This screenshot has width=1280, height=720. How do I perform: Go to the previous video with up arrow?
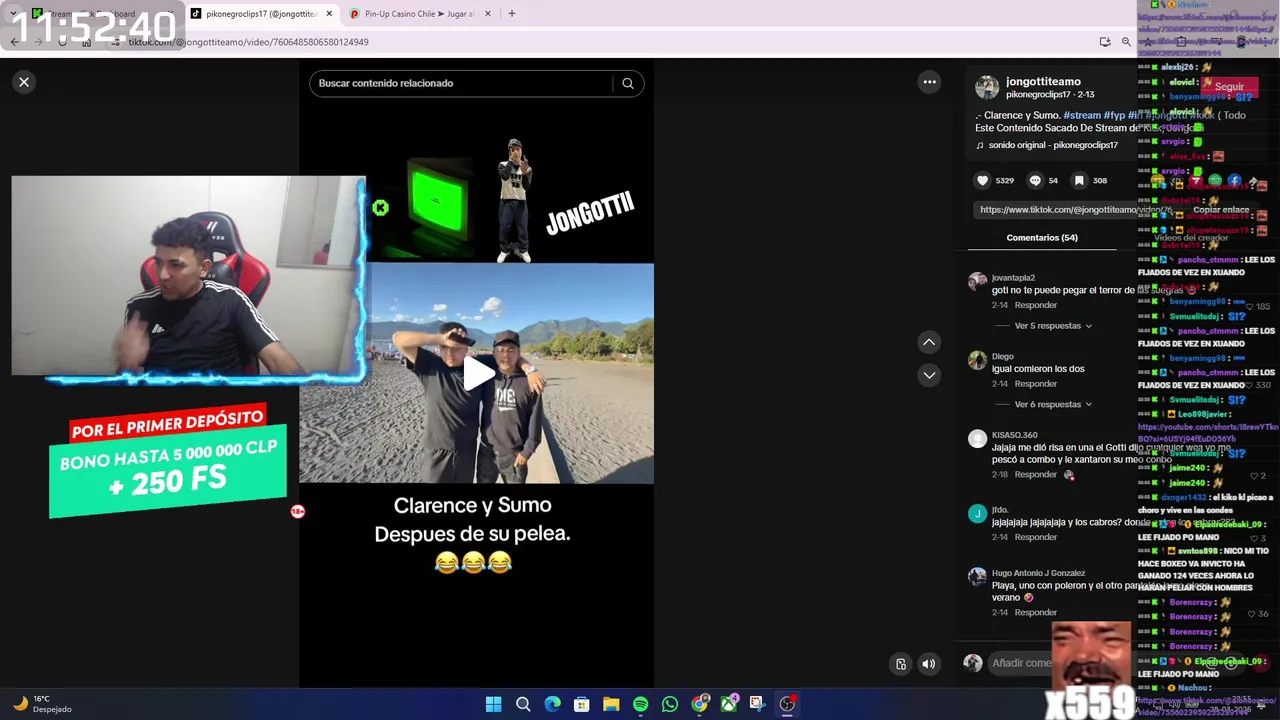click(x=929, y=342)
